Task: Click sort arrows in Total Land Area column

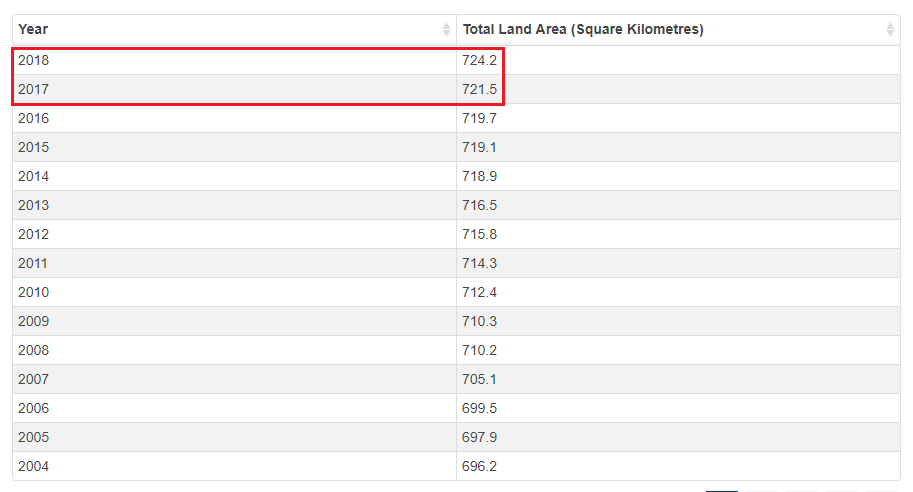Action: pyautogui.click(x=890, y=30)
